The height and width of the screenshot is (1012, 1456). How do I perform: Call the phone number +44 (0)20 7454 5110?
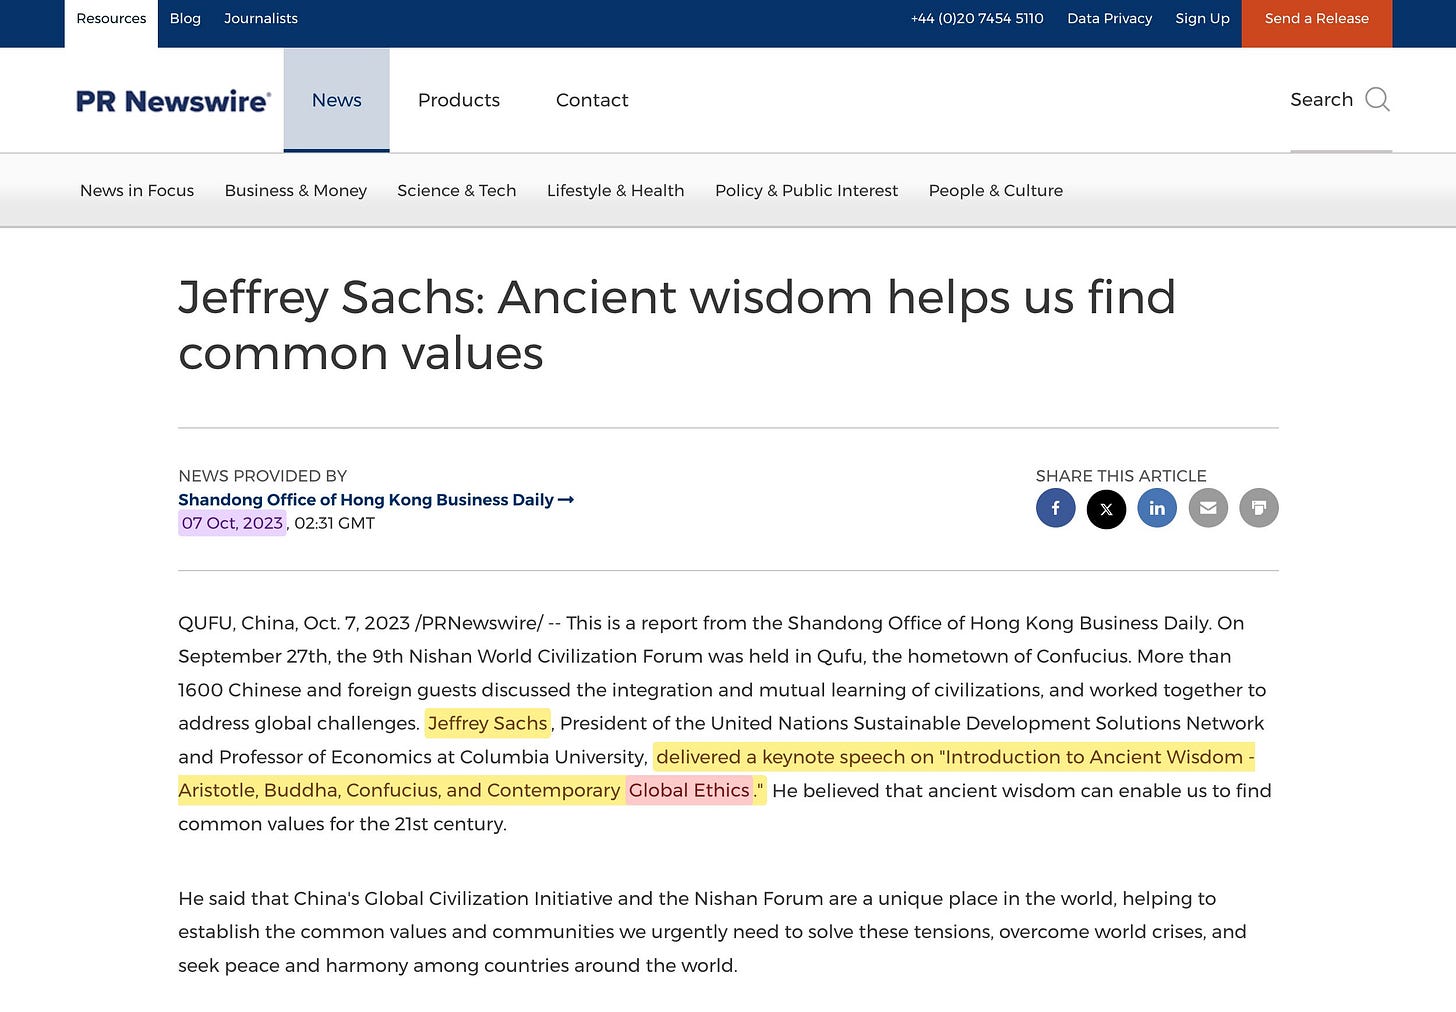(977, 19)
